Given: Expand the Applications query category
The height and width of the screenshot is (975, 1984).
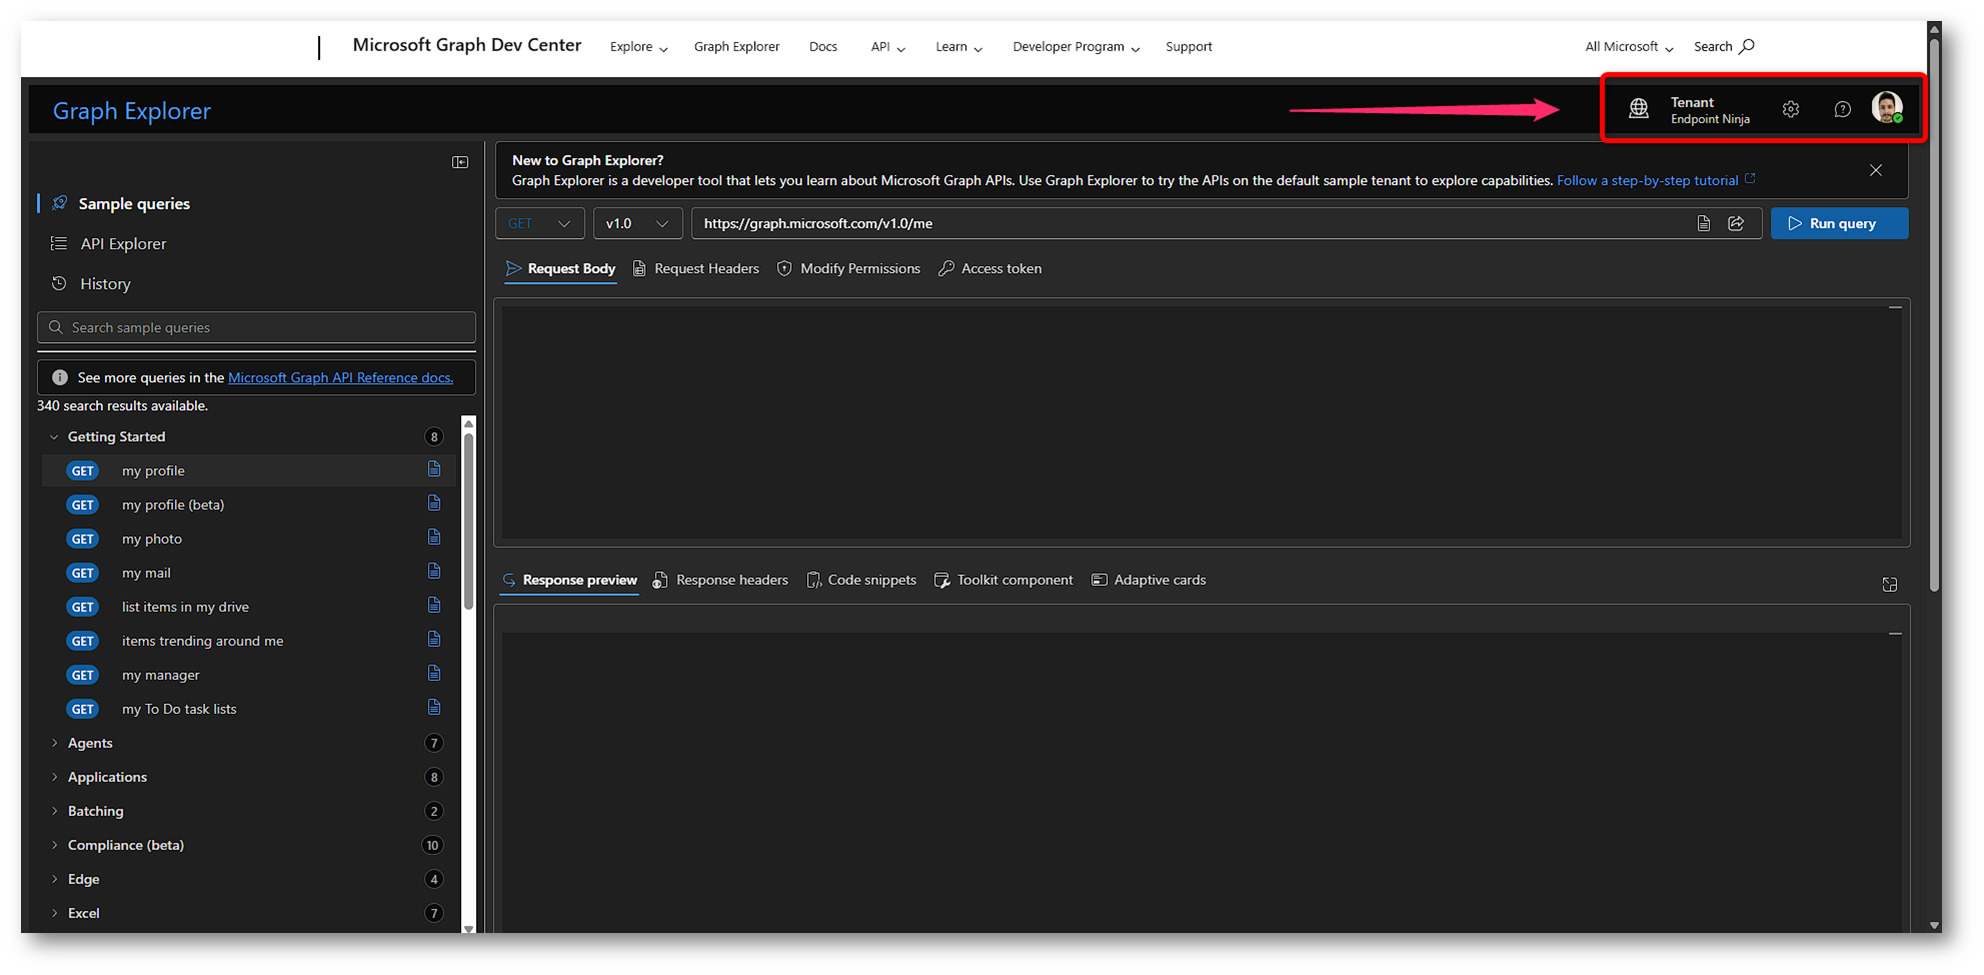Looking at the screenshot, I should 107,777.
